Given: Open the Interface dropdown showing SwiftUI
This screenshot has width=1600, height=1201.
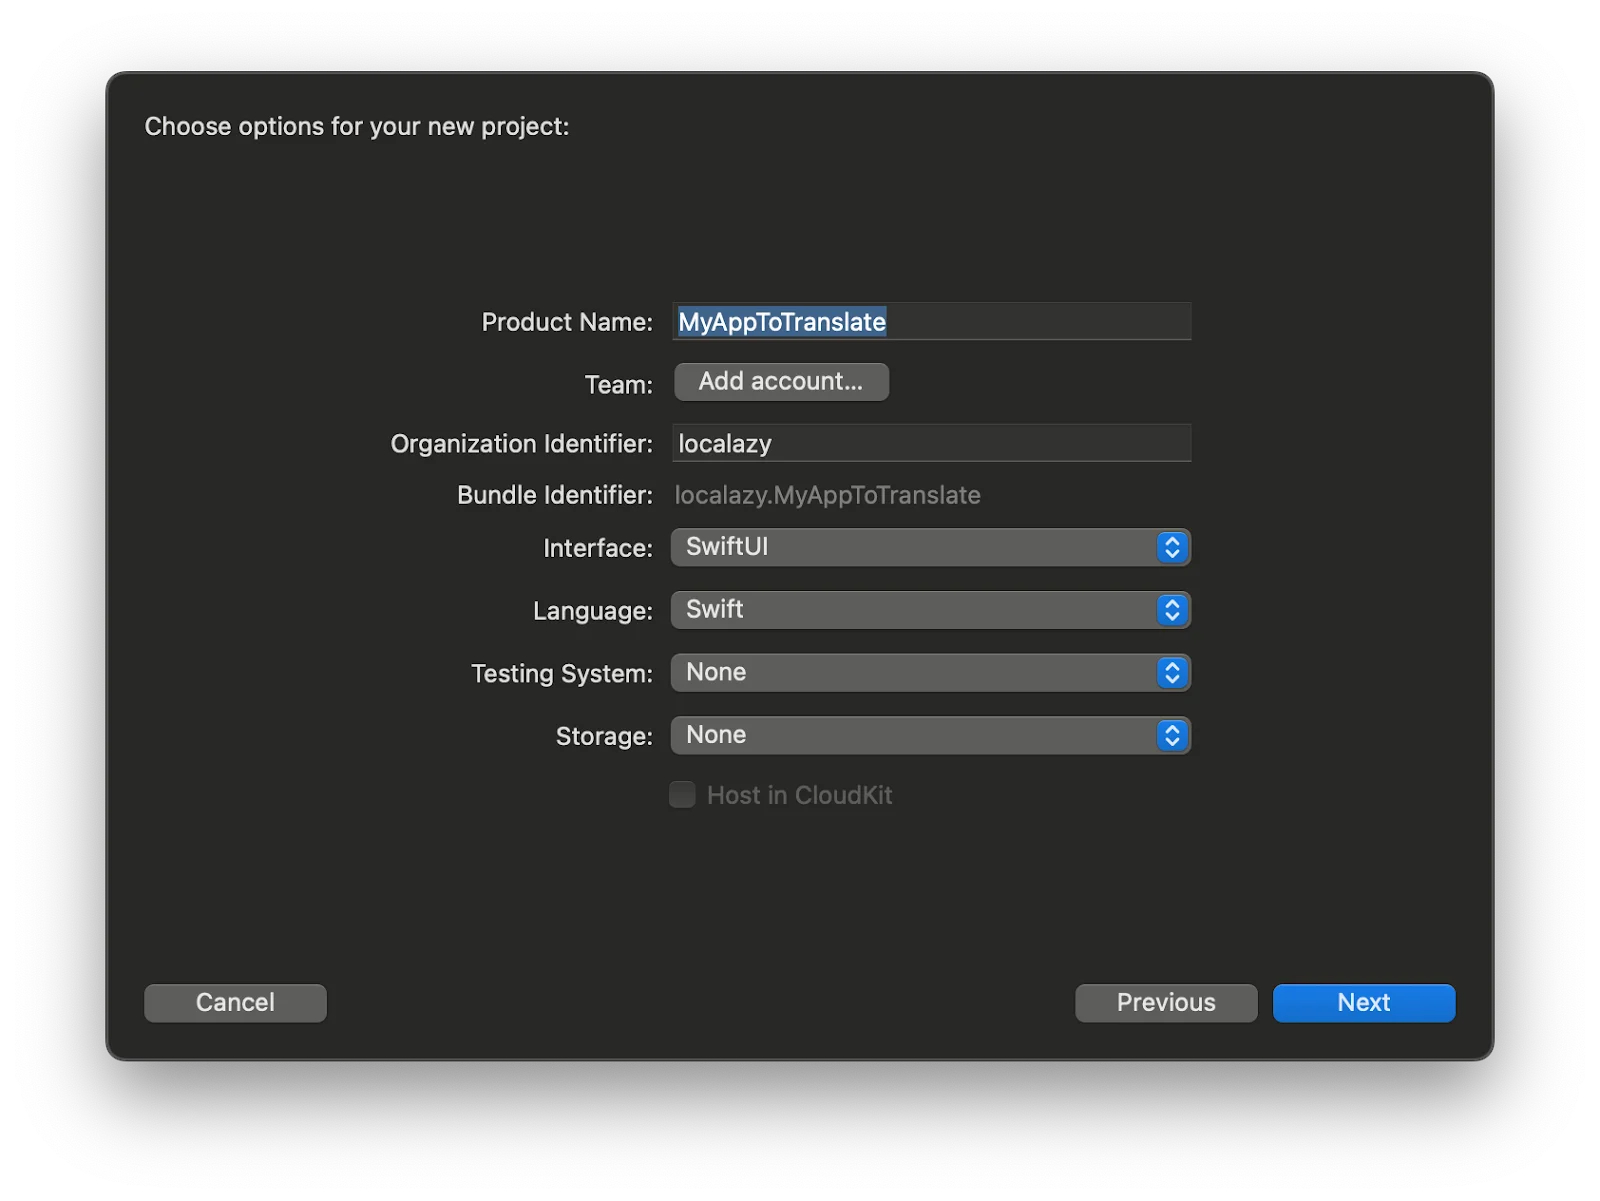Looking at the screenshot, I should point(915,547).
